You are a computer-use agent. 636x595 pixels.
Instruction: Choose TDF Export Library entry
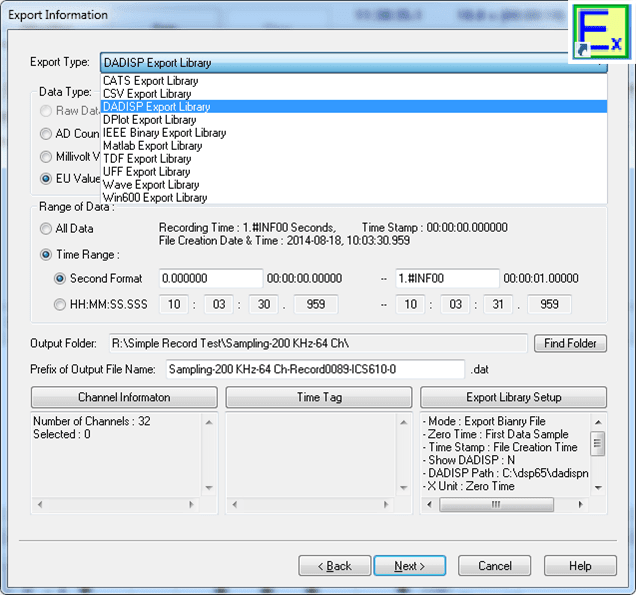coord(353,159)
